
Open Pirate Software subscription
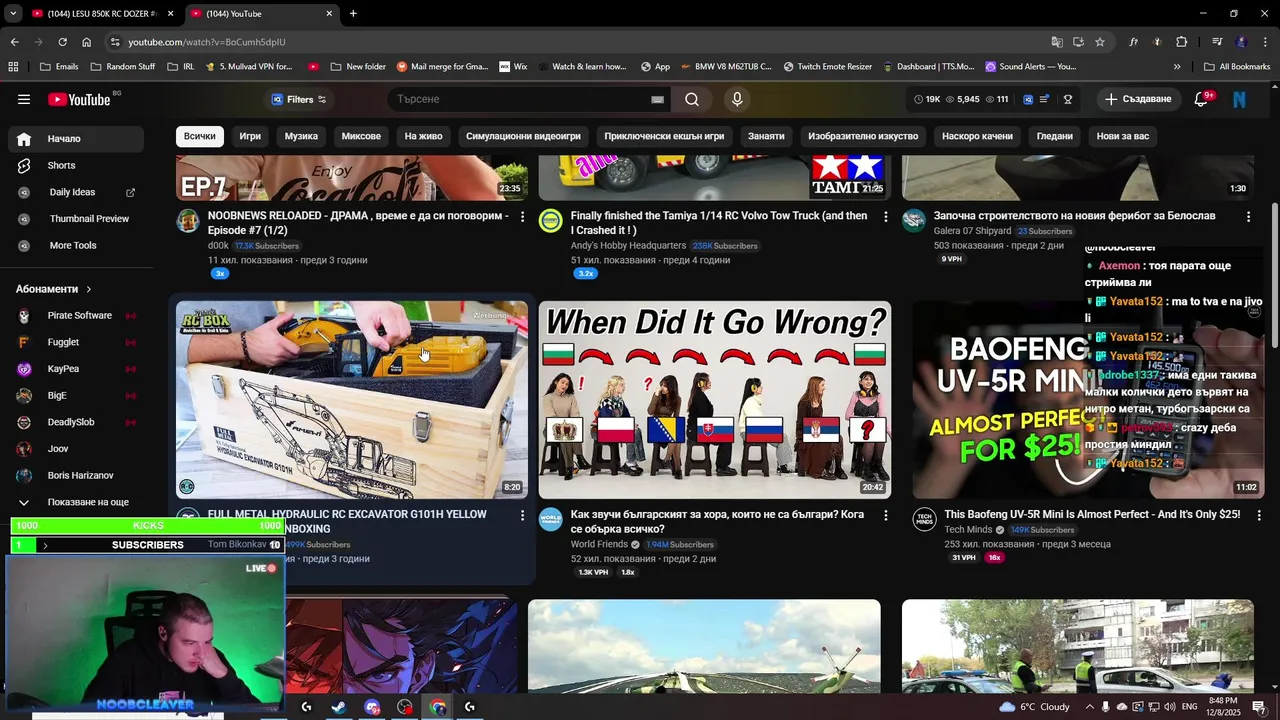point(76,315)
